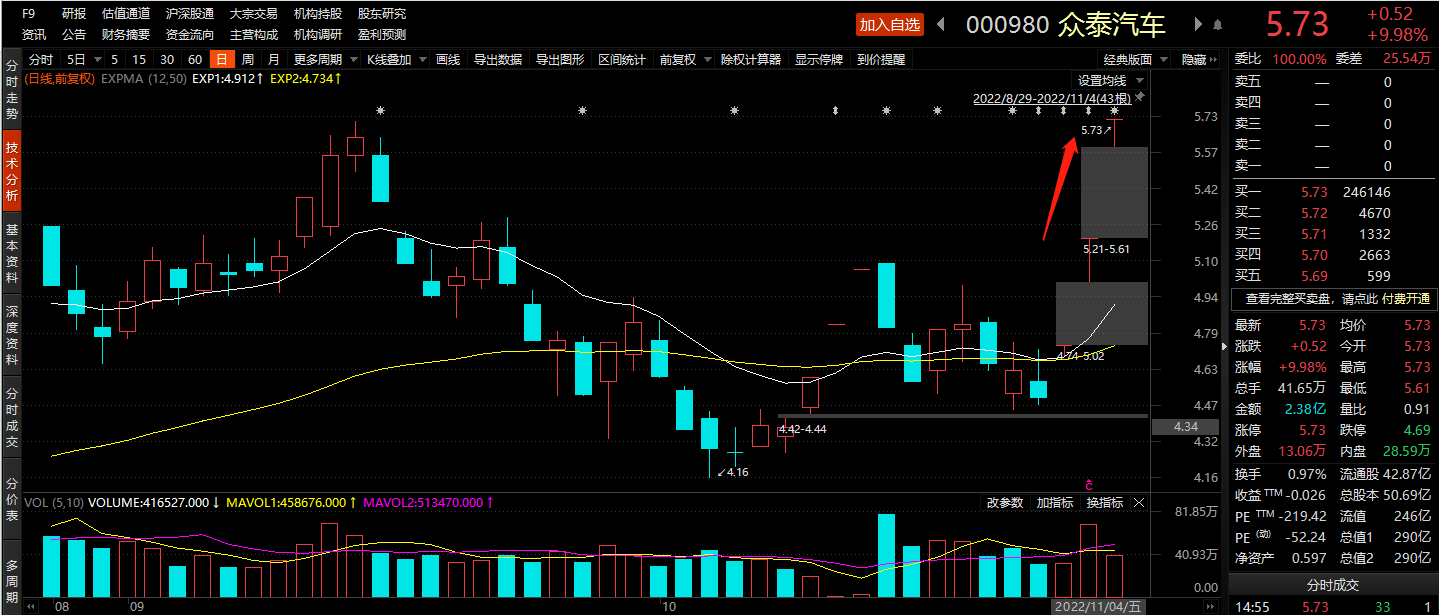The image size is (1439, 615).
Task: Open 大宗交易 block trades
Action: (x=254, y=14)
